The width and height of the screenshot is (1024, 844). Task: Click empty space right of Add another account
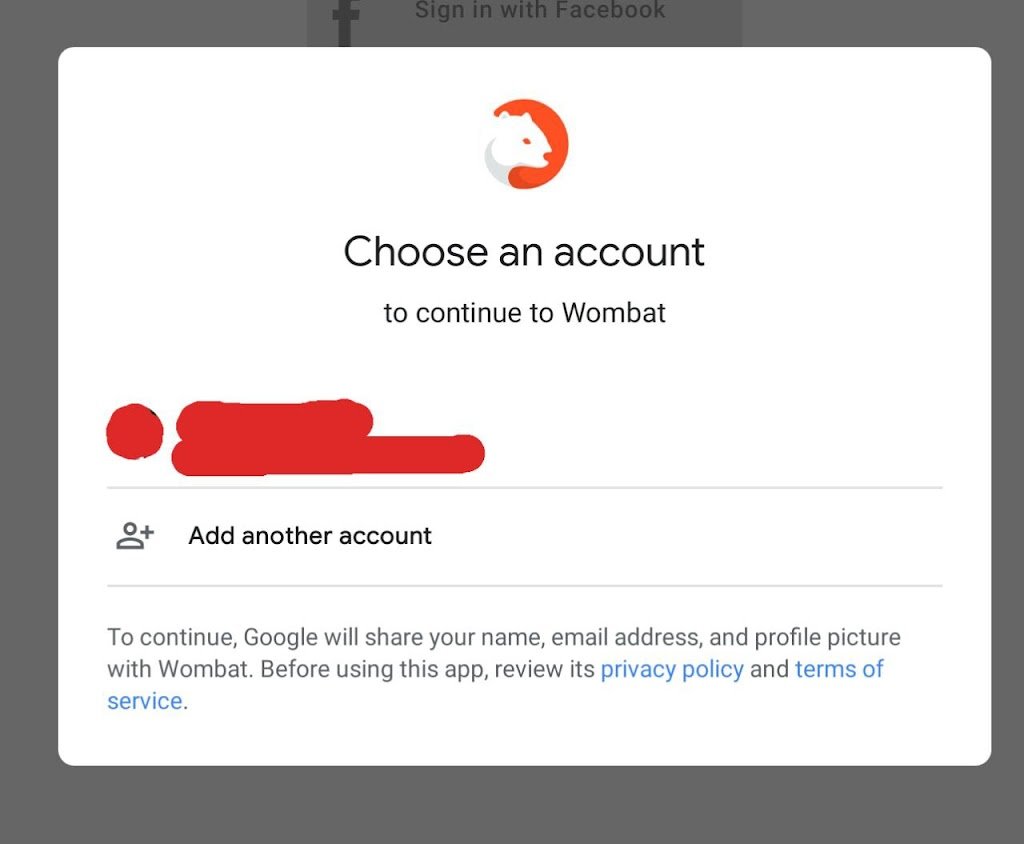pos(687,536)
